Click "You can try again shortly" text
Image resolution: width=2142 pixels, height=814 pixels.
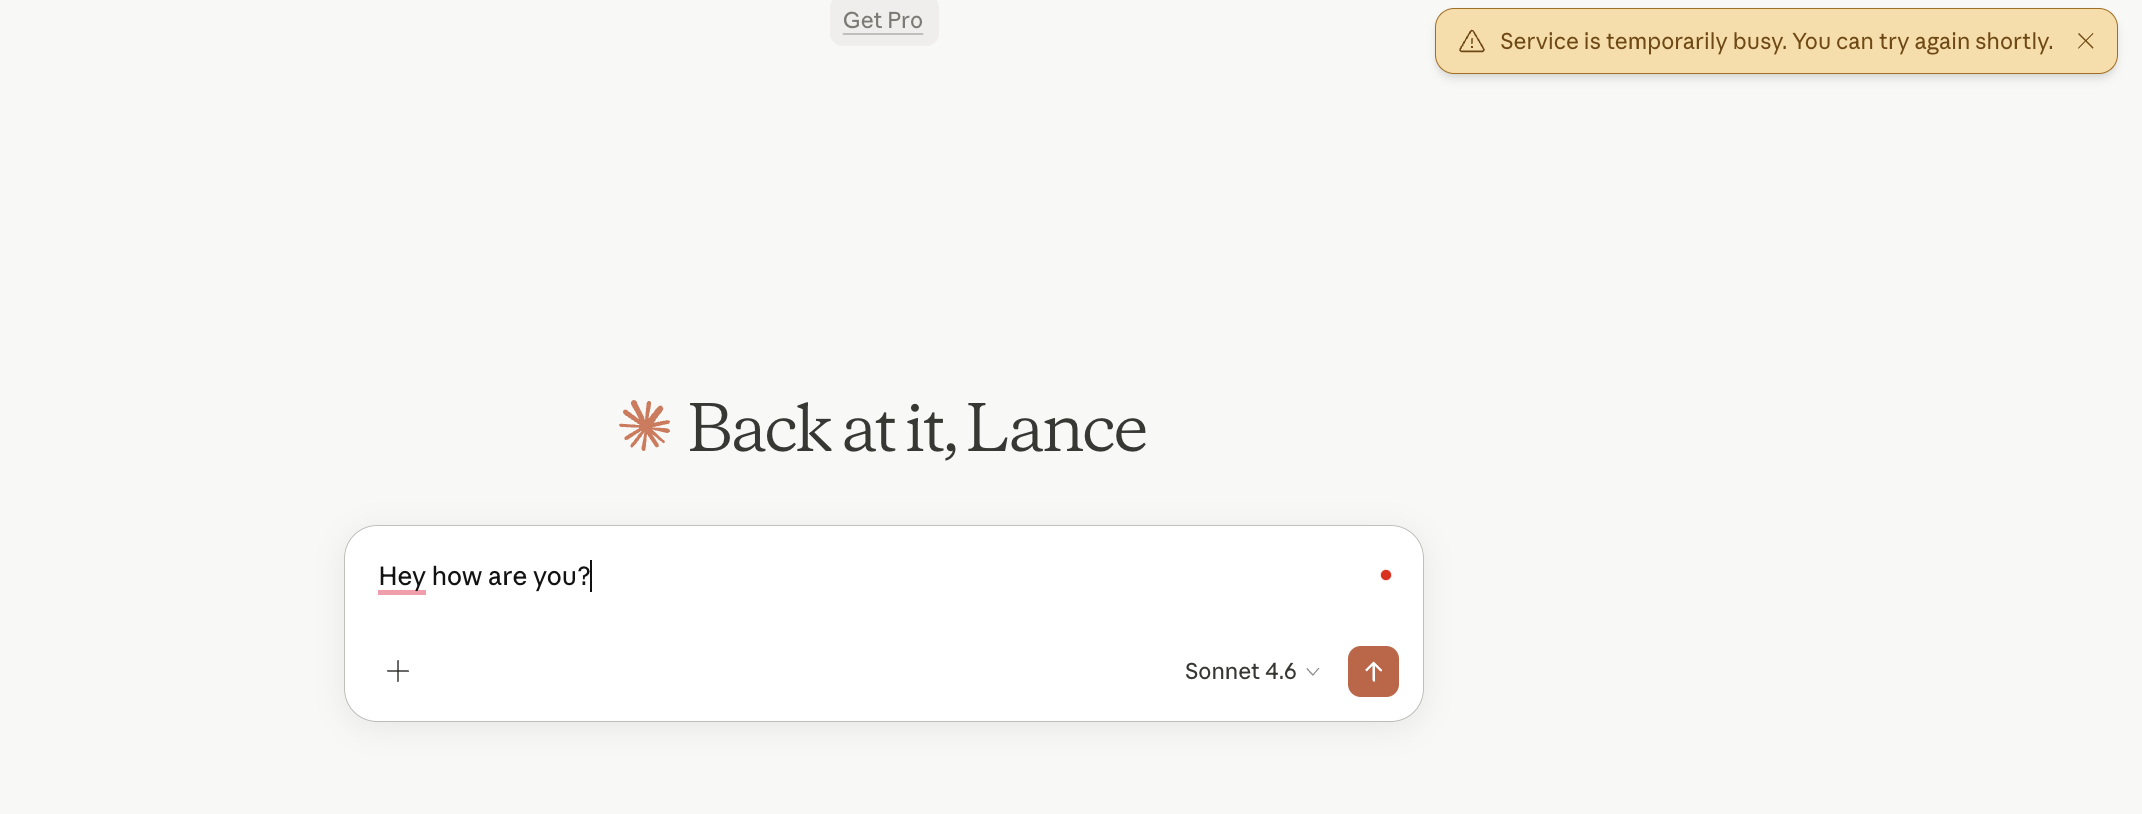1922,41
